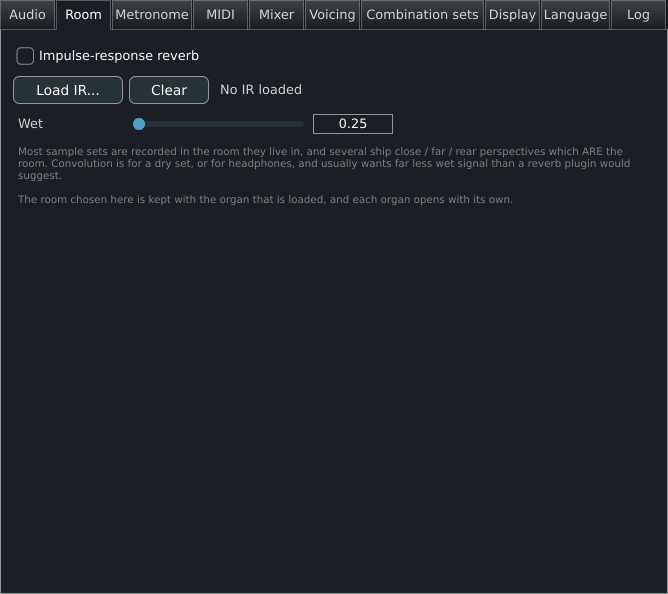This screenshot has height=594, width=668.
Task: View the Log tab
Action: point(638,14)
